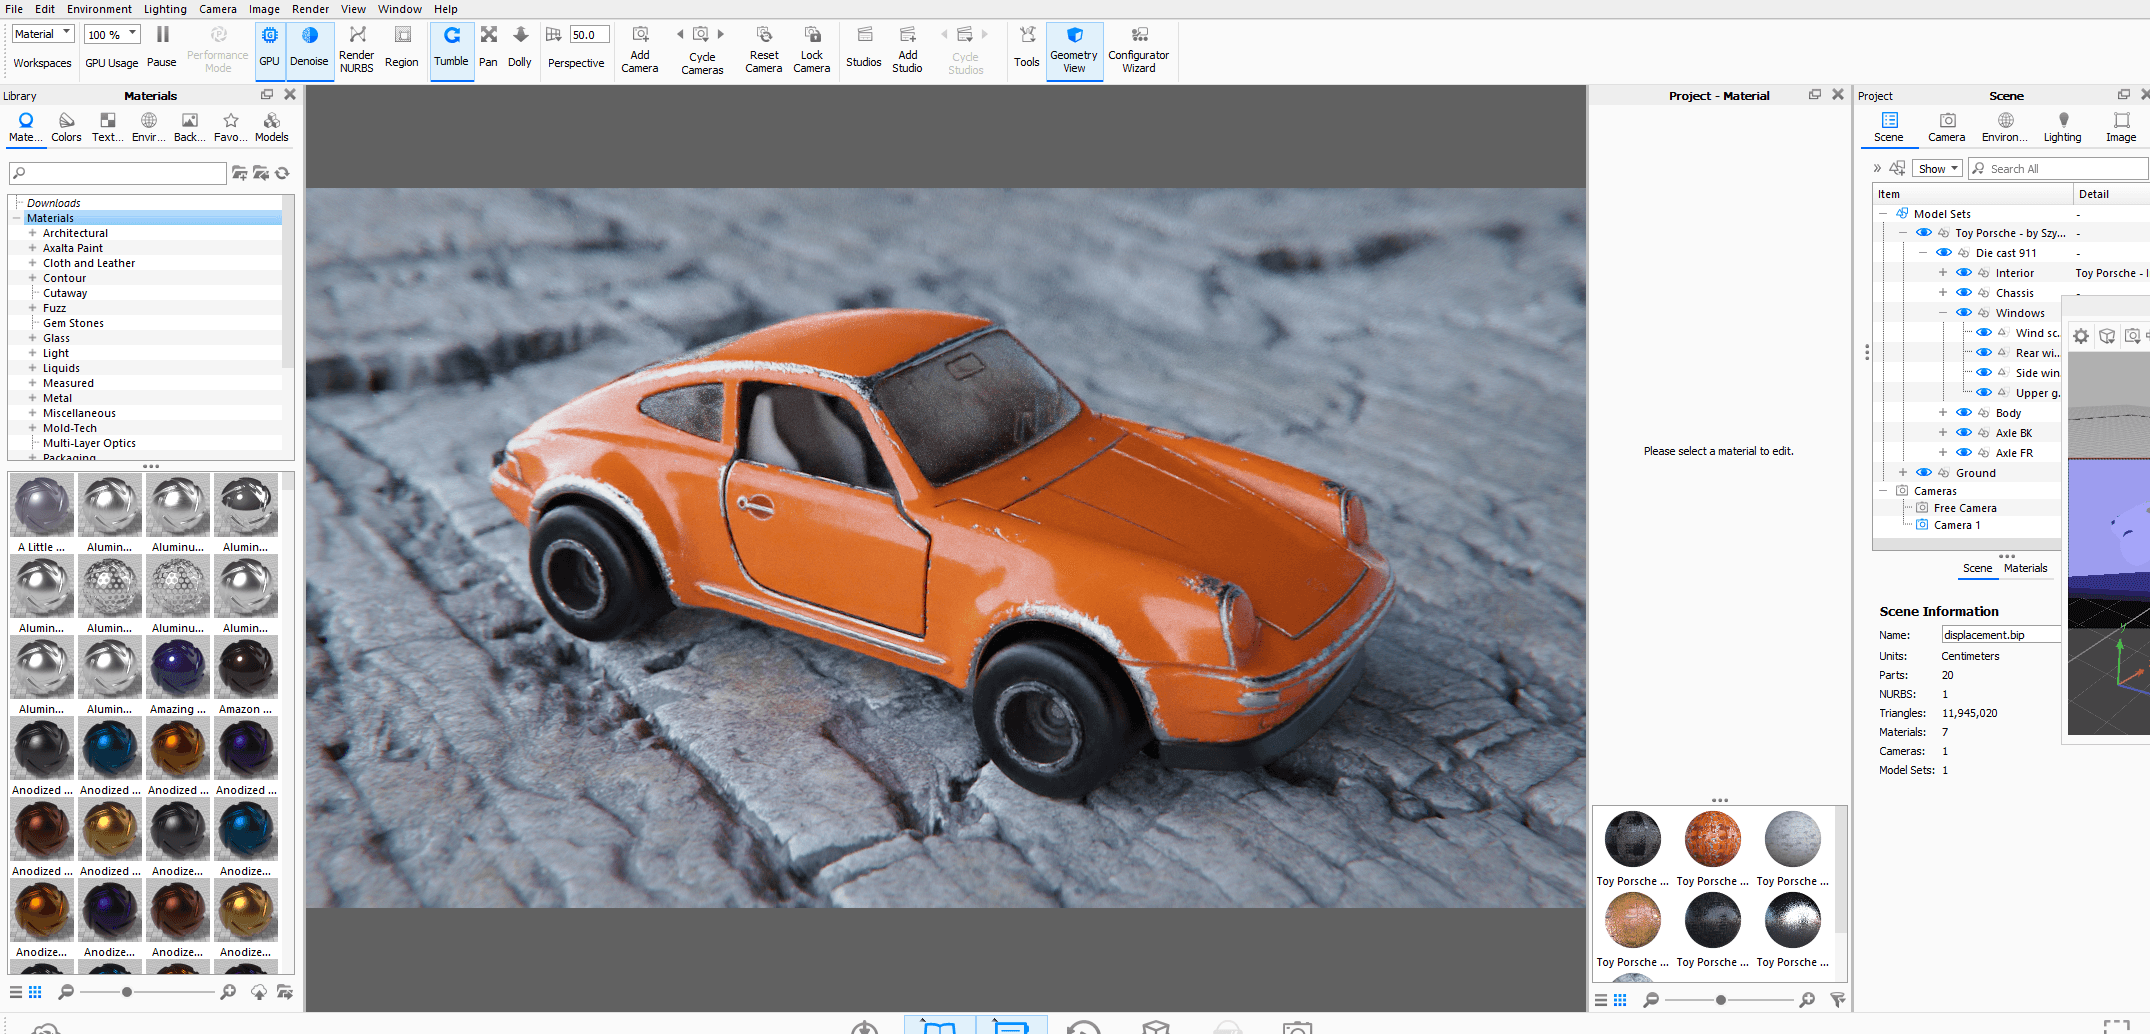Switch to the Lighting tab
The height and width of the screenshot is (1034, 2150).
[x=2062, y=126]
